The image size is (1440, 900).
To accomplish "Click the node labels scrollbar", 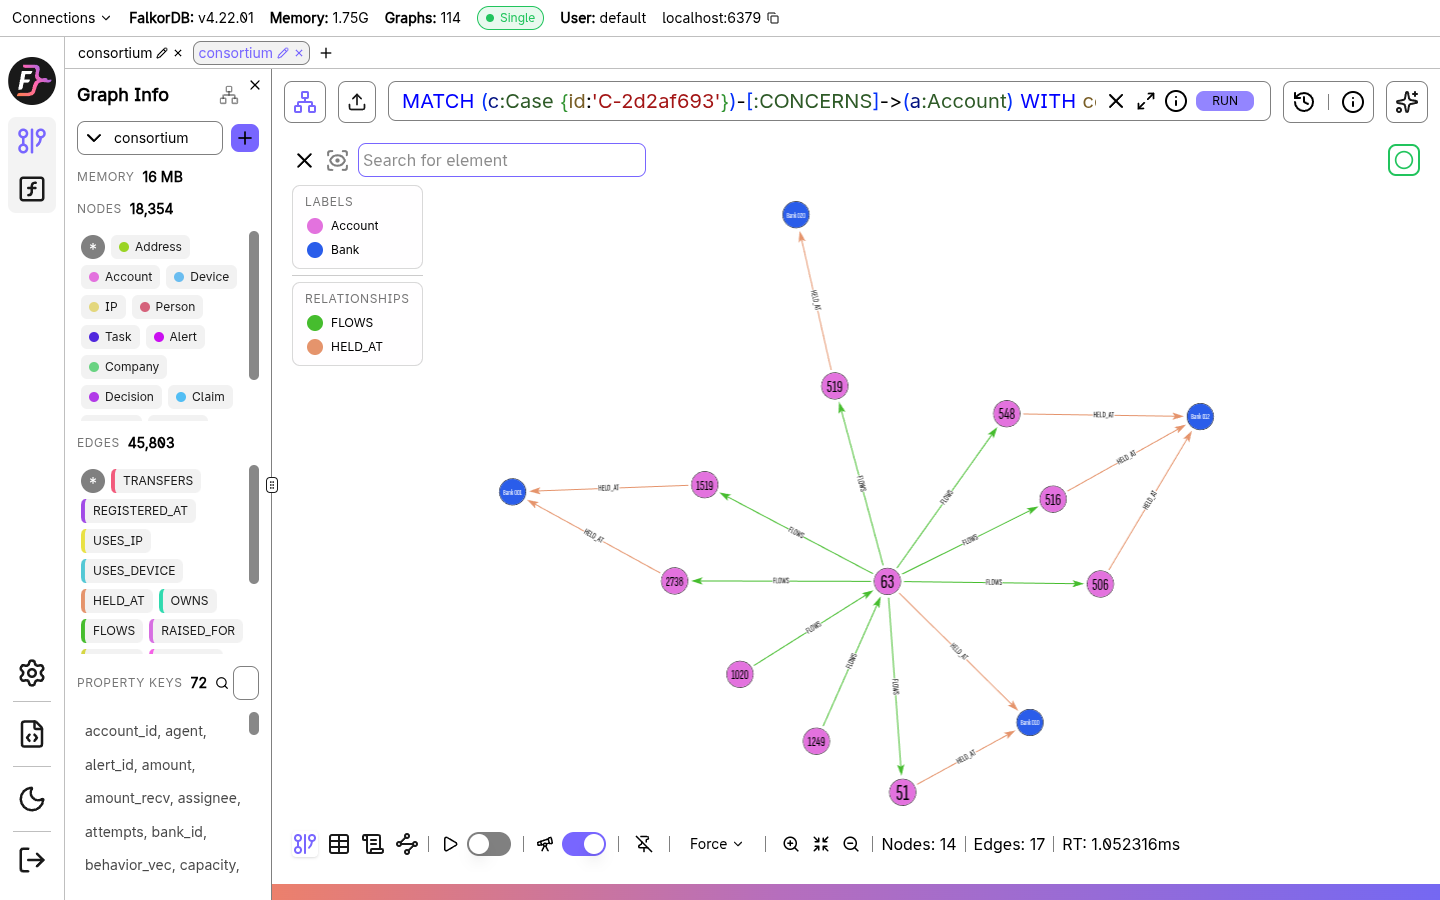I will [254, 305].
